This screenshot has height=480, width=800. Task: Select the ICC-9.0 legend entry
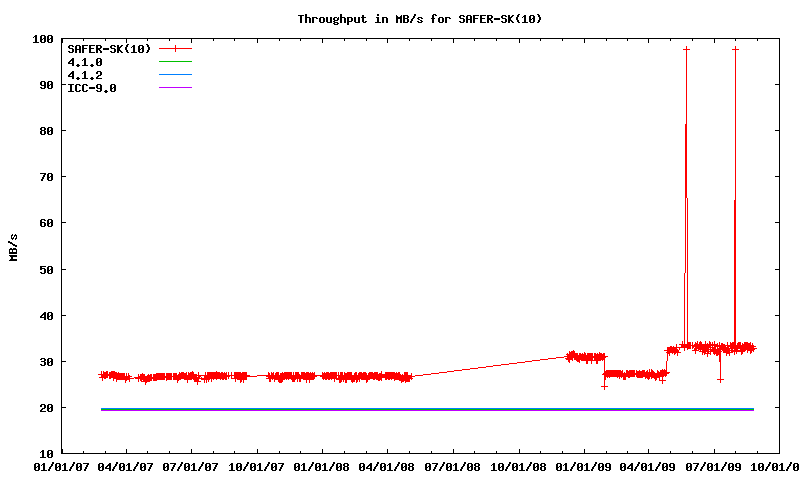coord(92,88)
